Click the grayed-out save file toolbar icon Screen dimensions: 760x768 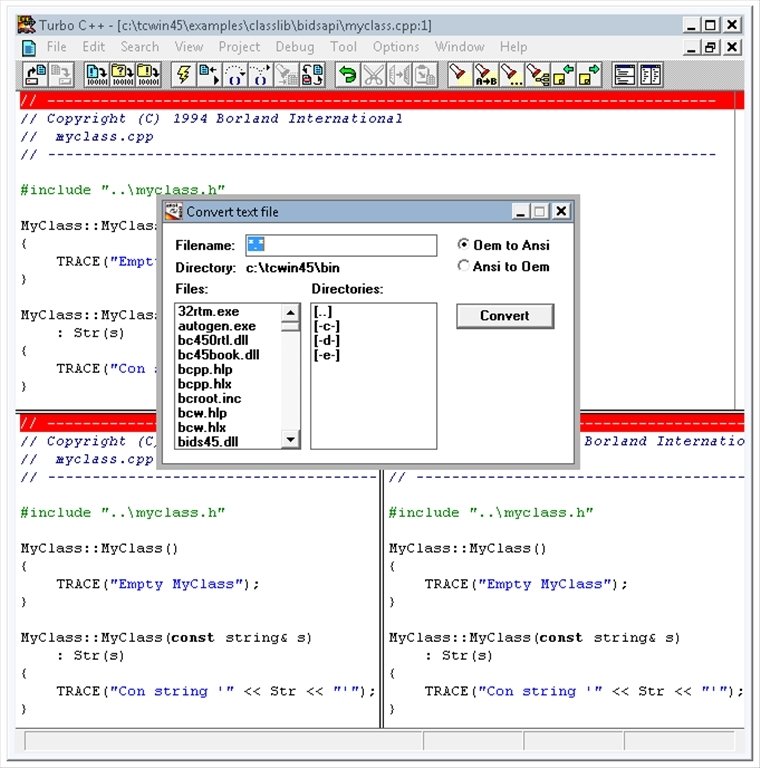coord(61,75)
